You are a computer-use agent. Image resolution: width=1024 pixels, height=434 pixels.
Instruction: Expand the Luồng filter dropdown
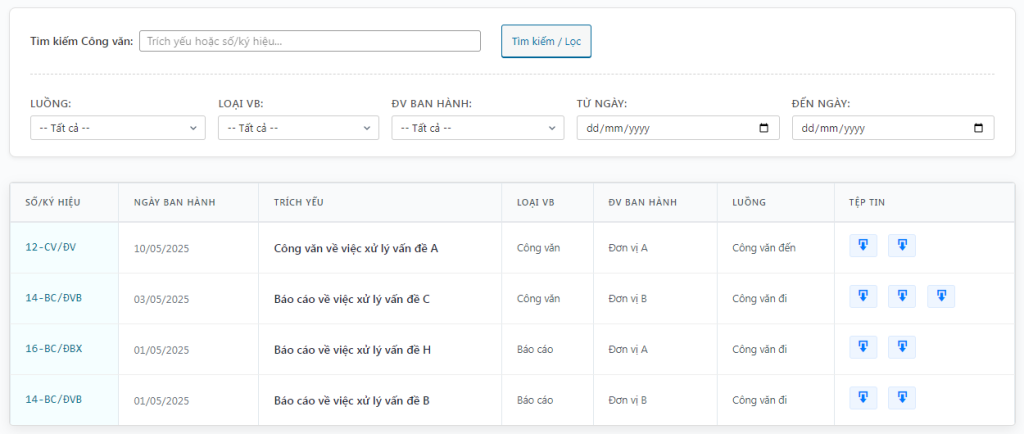coord(118,128)
